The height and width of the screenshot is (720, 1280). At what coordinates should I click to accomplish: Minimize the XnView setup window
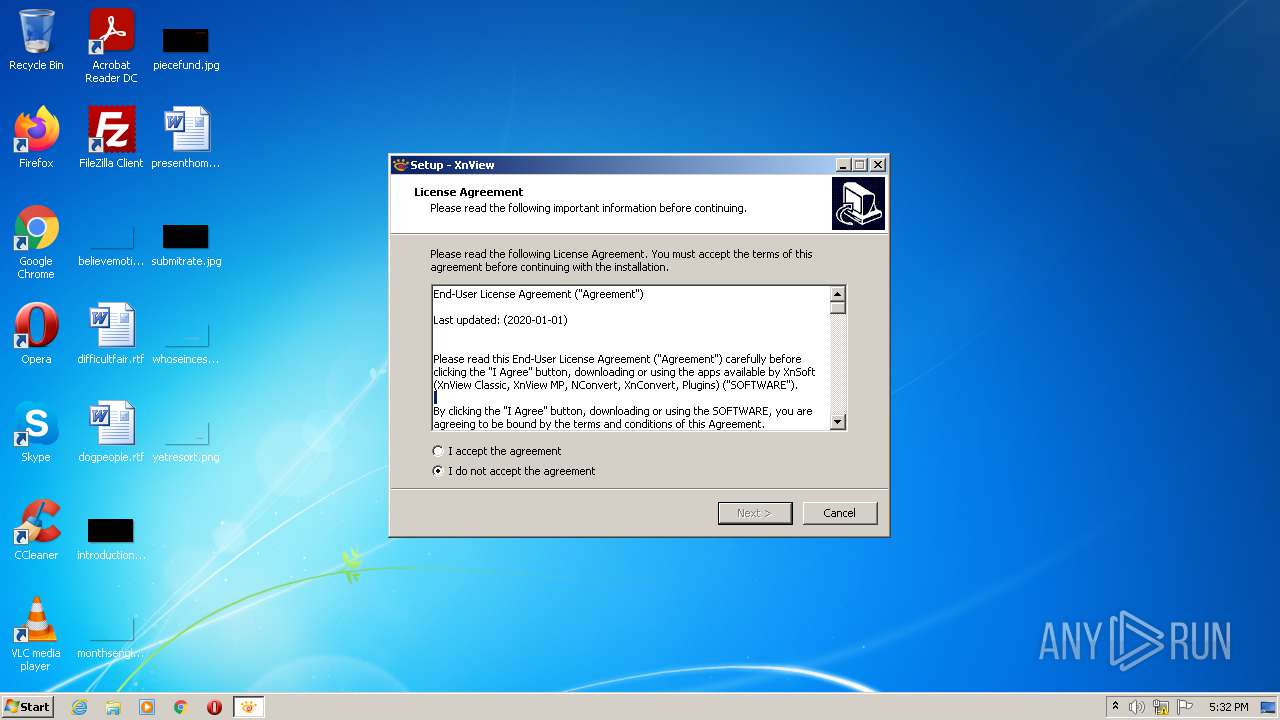(843, 165)
